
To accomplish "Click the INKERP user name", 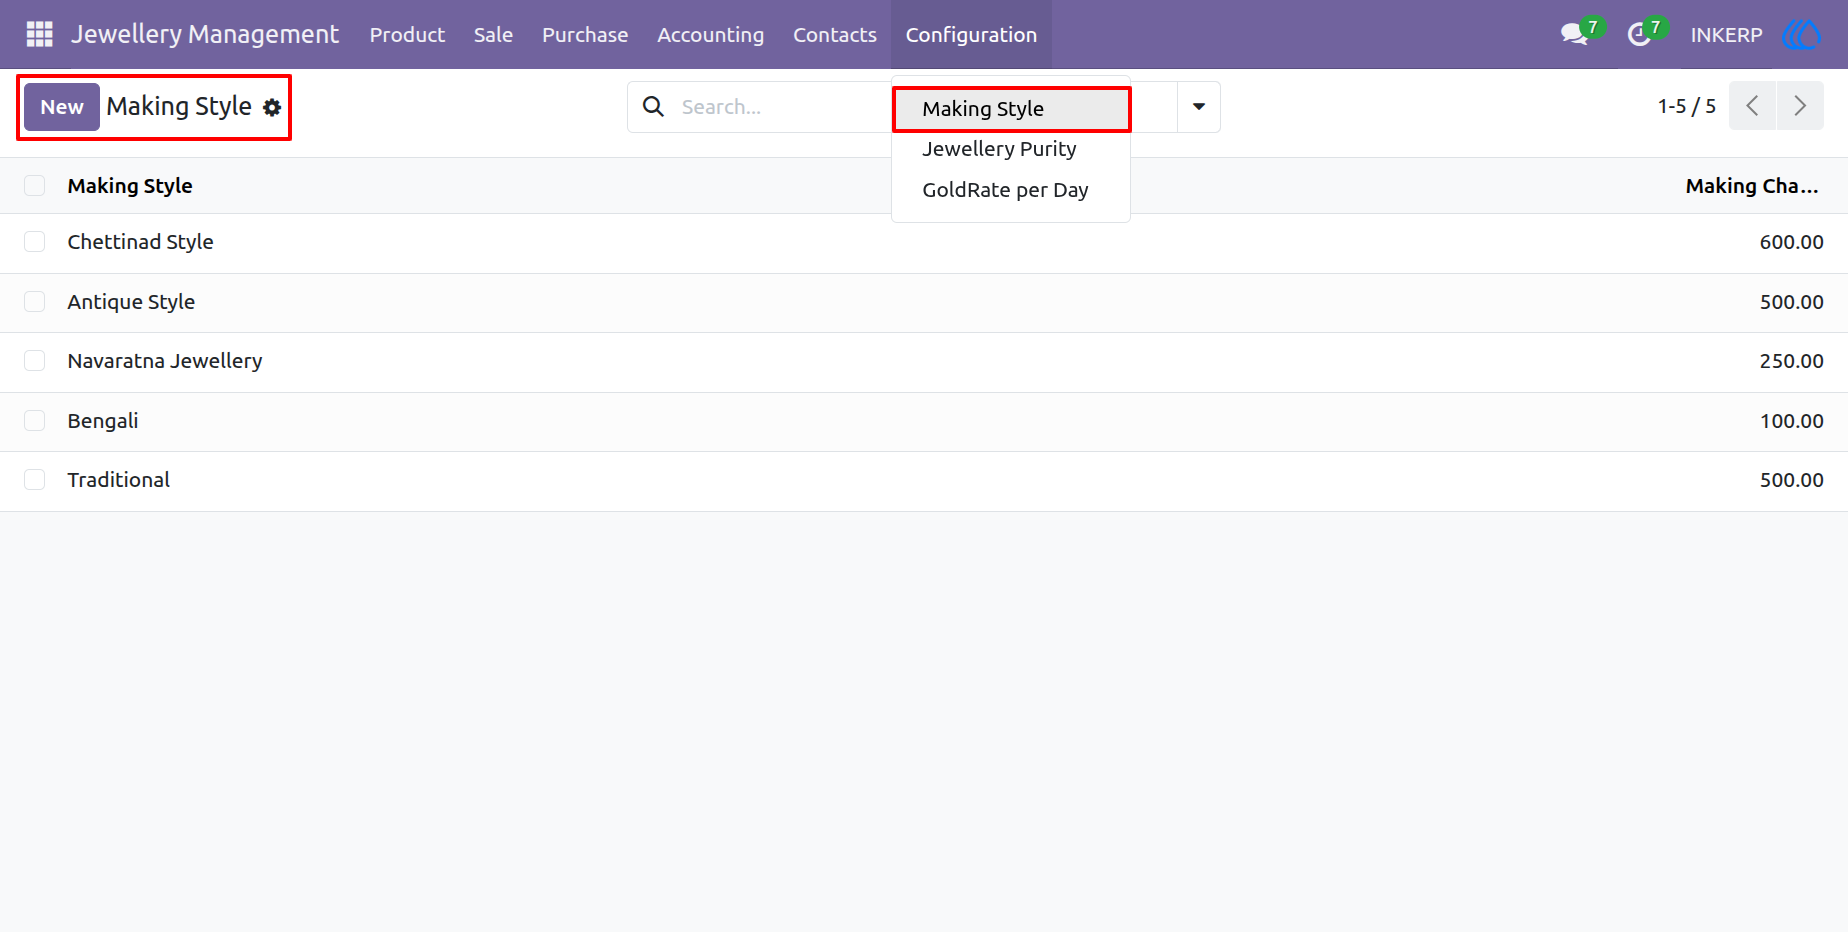I will coord(1726,35).
